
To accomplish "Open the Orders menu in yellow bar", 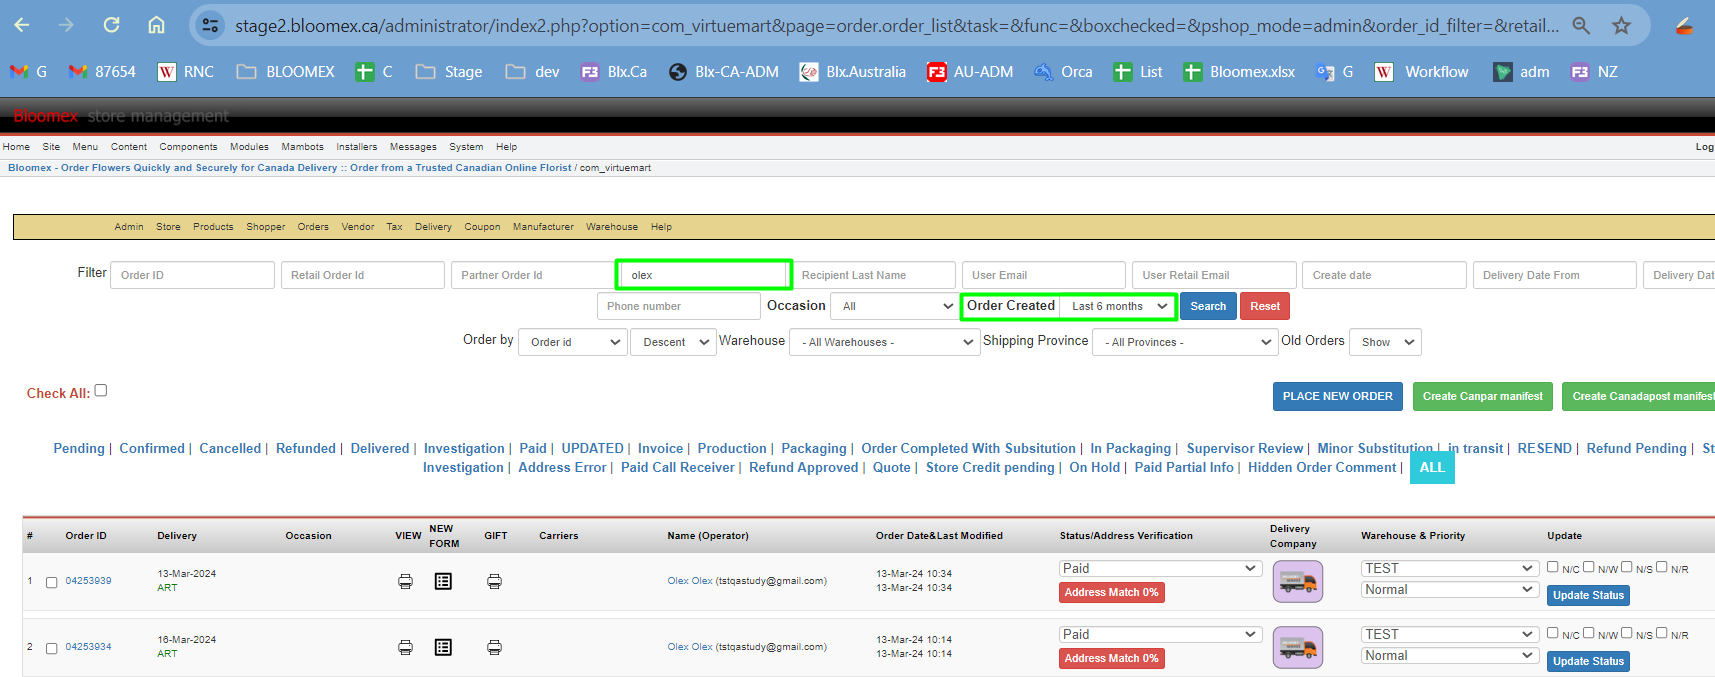I will coord(313,227).
